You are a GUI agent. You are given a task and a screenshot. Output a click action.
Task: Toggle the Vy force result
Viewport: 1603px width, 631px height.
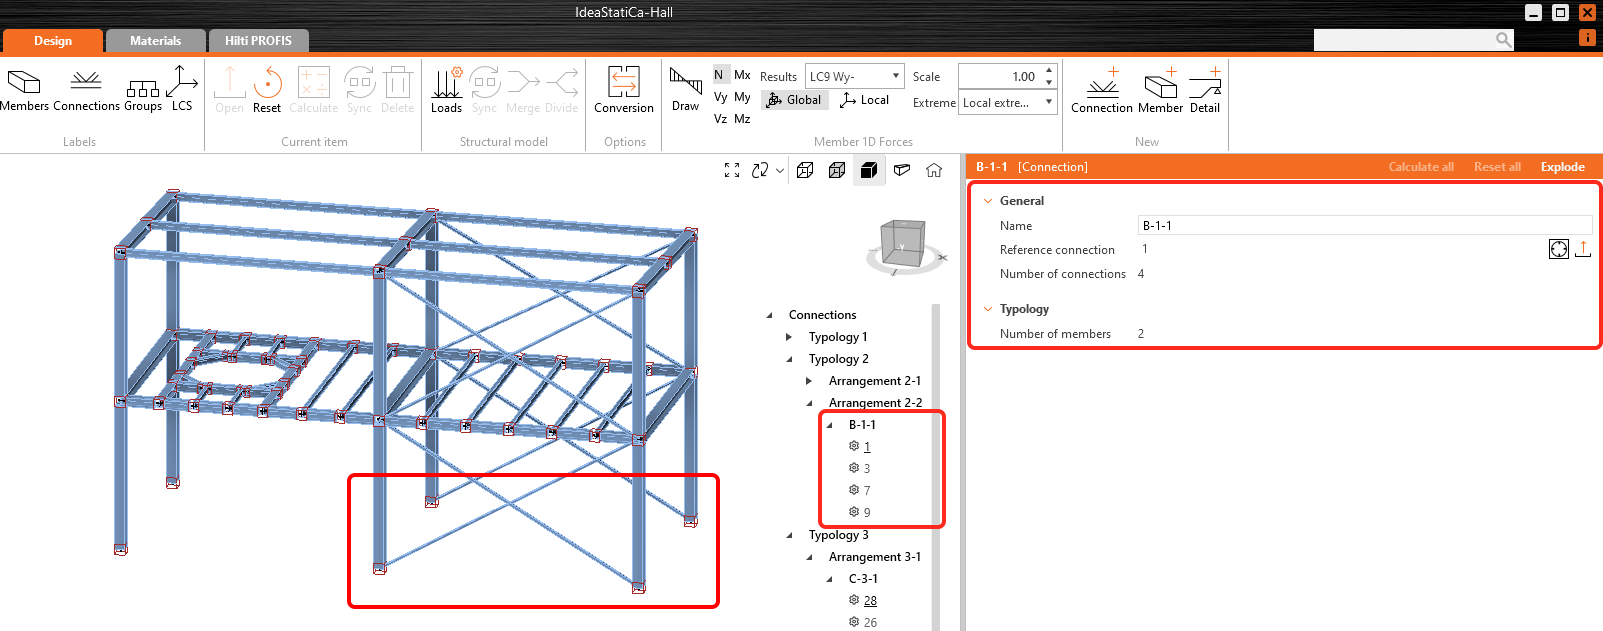[720, 97]
